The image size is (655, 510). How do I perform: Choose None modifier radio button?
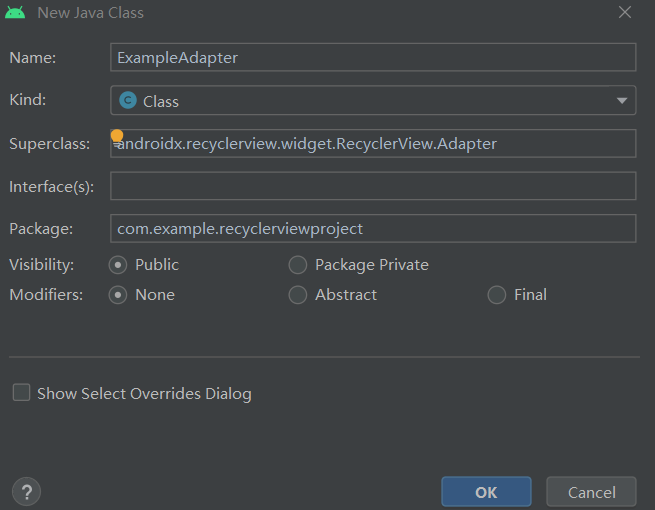tap(118, 295)
